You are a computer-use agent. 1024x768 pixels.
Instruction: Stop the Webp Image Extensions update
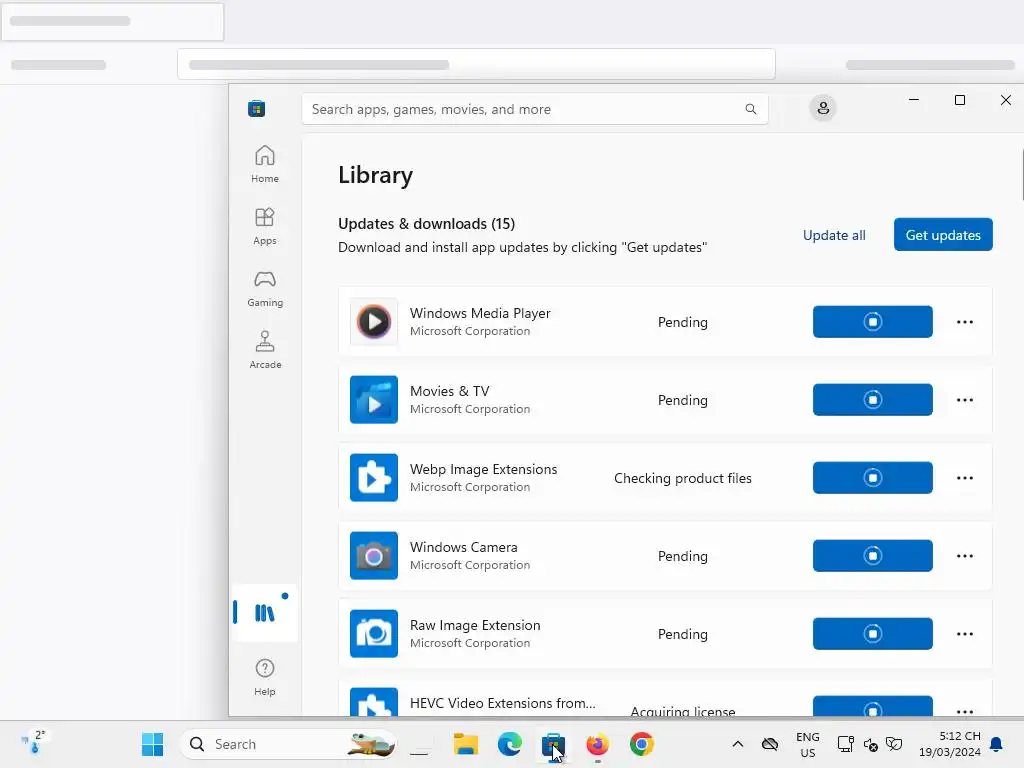[x=872, y=477]
